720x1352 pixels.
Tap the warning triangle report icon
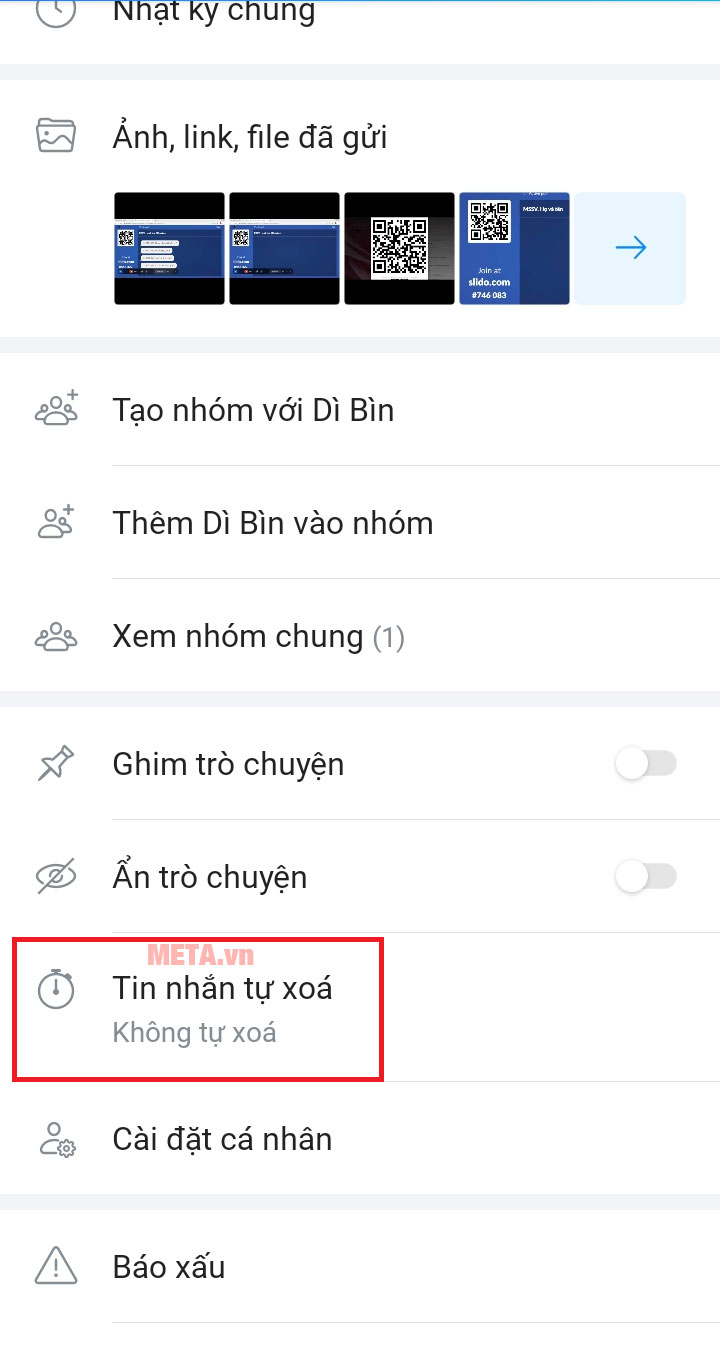coord(56,1267)
